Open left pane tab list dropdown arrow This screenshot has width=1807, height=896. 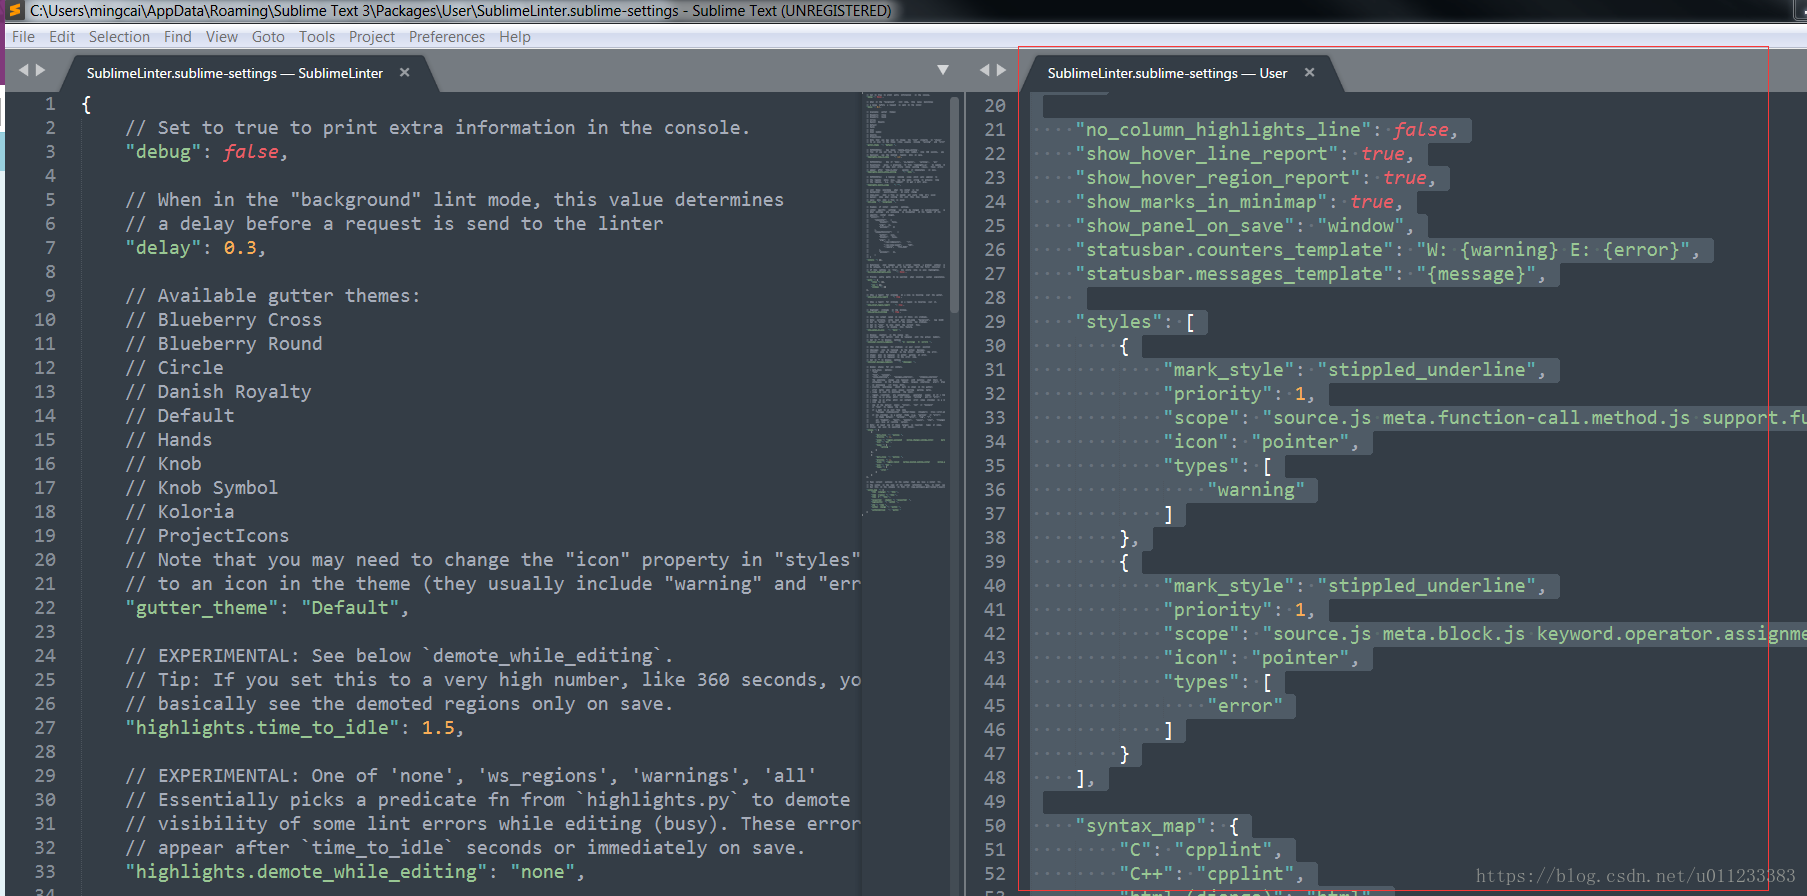point(942,70)
